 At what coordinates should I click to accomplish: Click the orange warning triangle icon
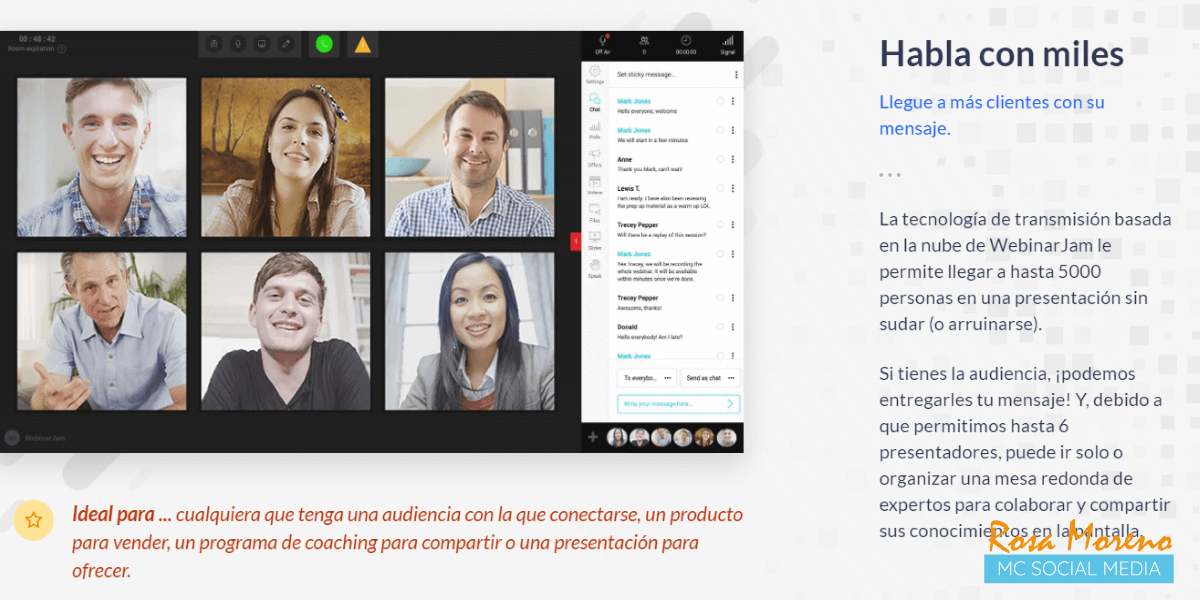(362, 44)
